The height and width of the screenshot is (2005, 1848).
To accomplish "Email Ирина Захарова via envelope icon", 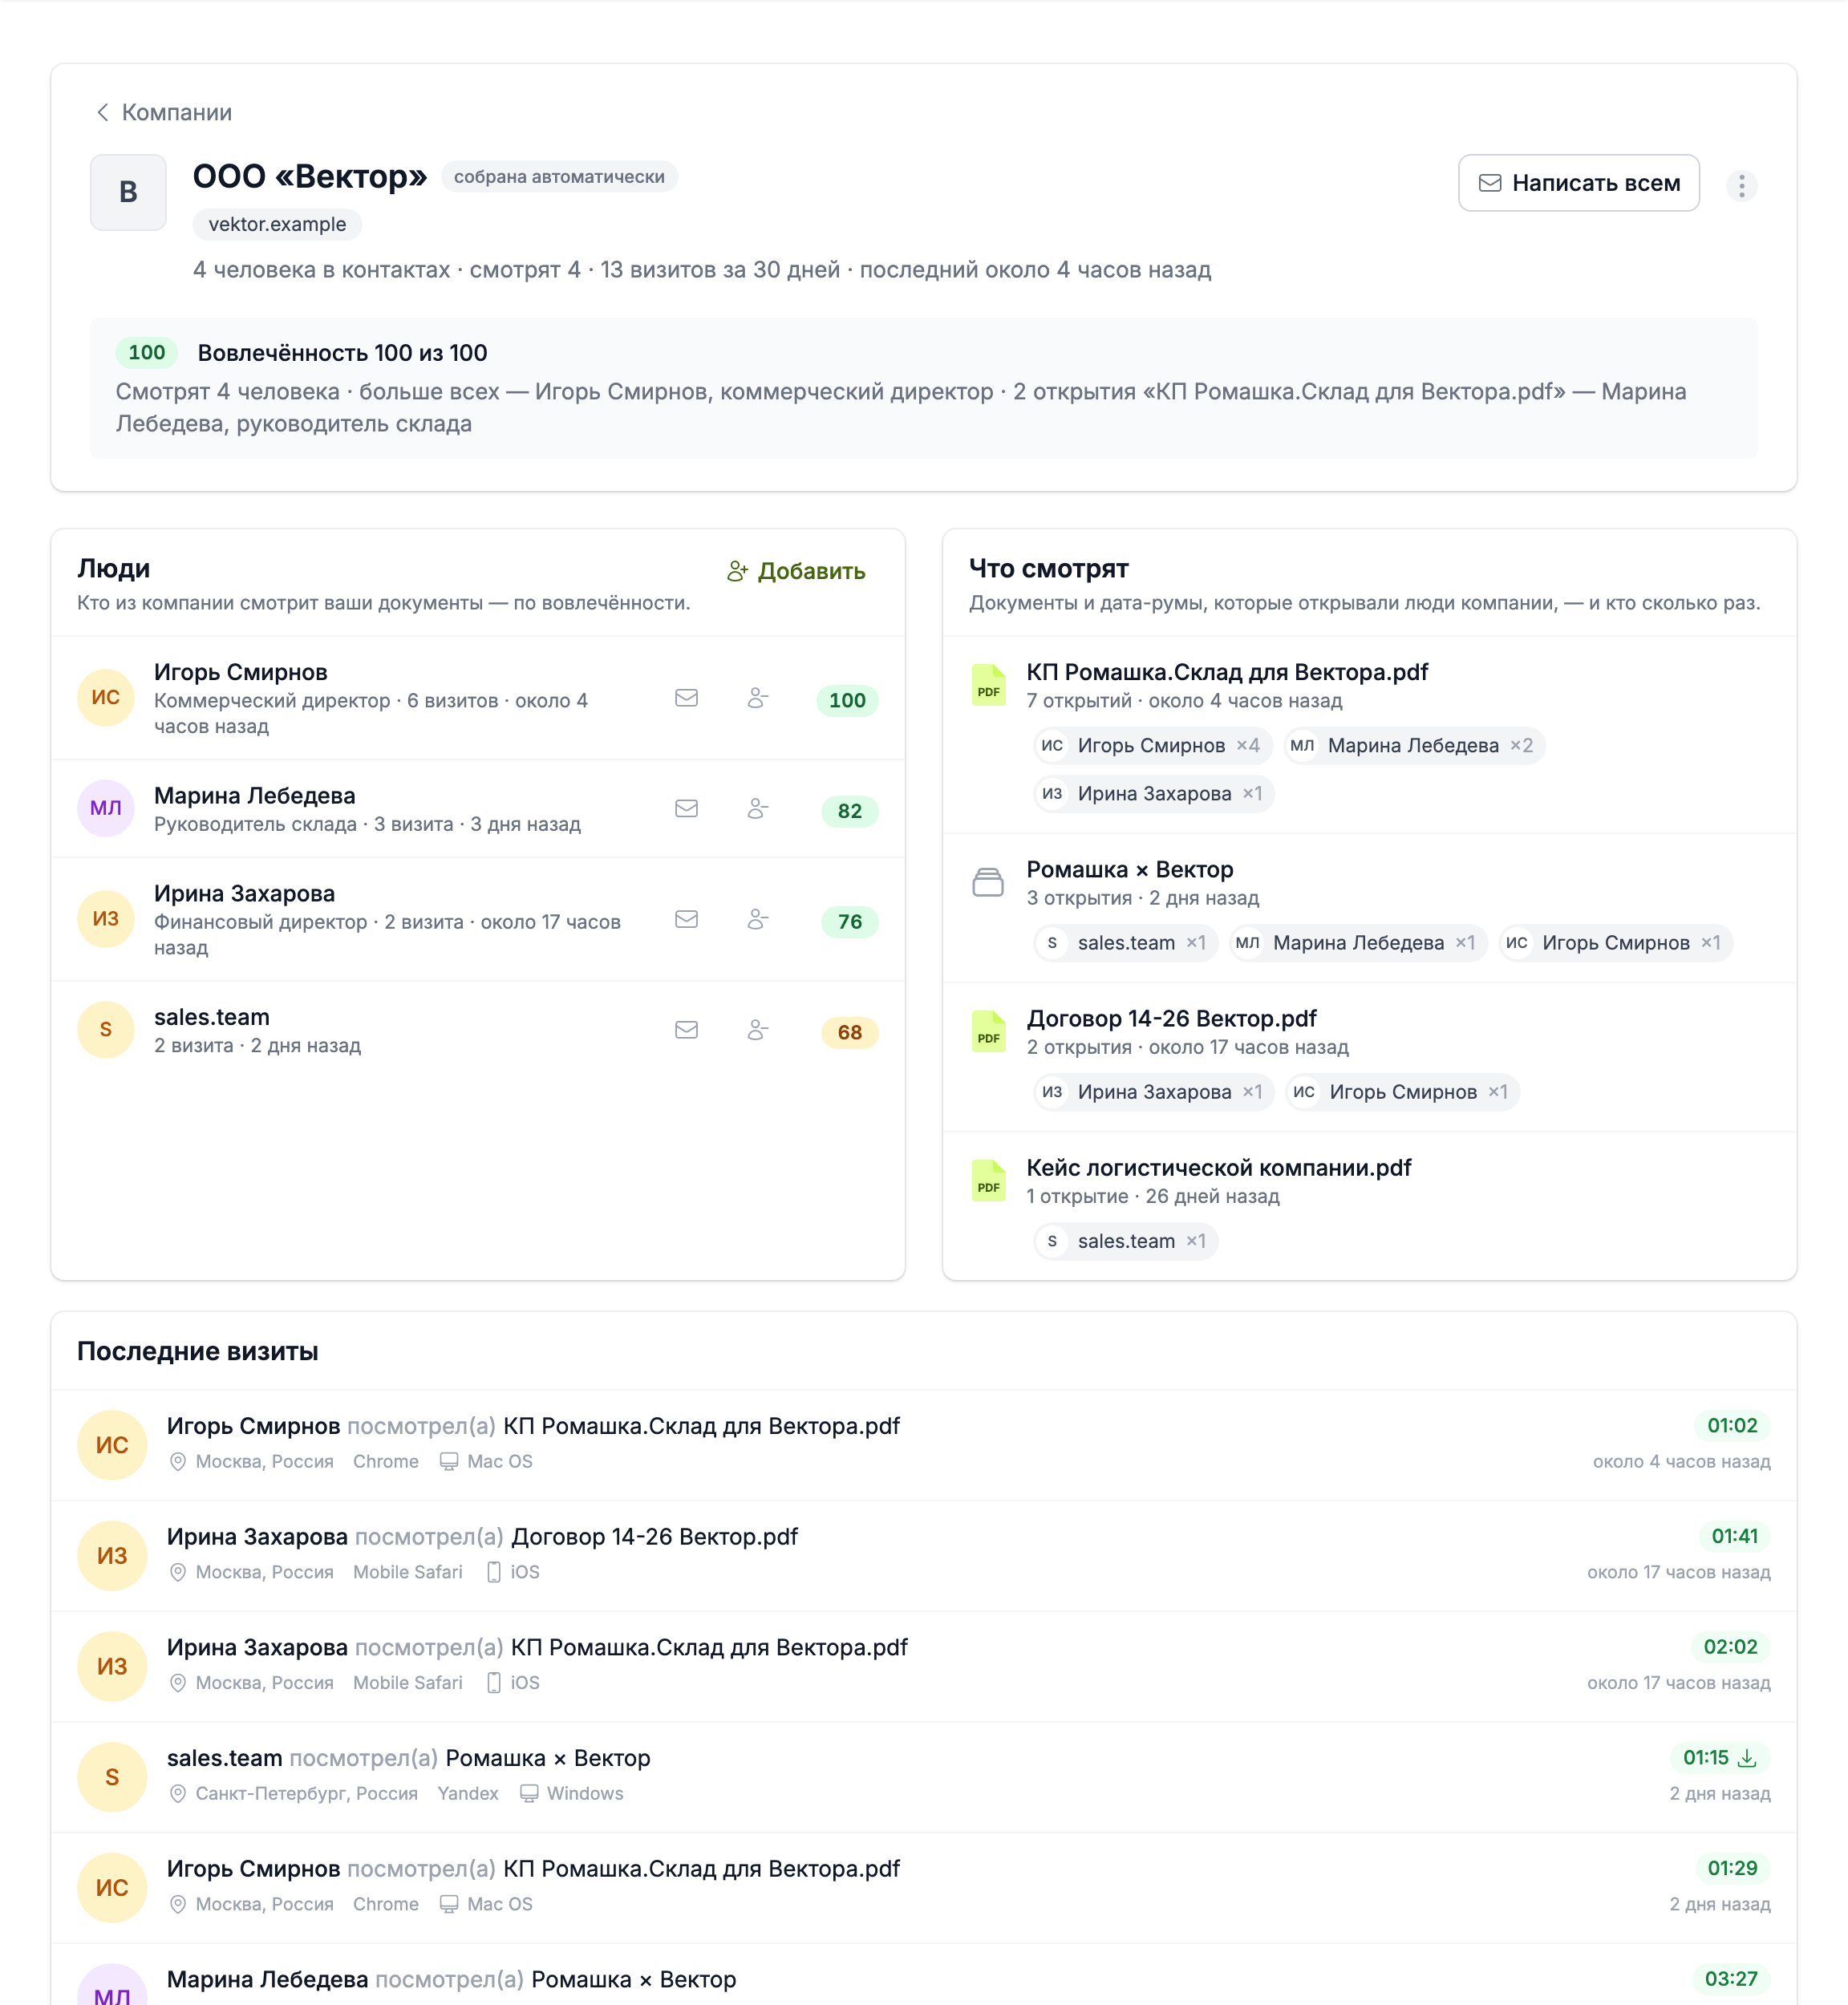I will 686,919.
